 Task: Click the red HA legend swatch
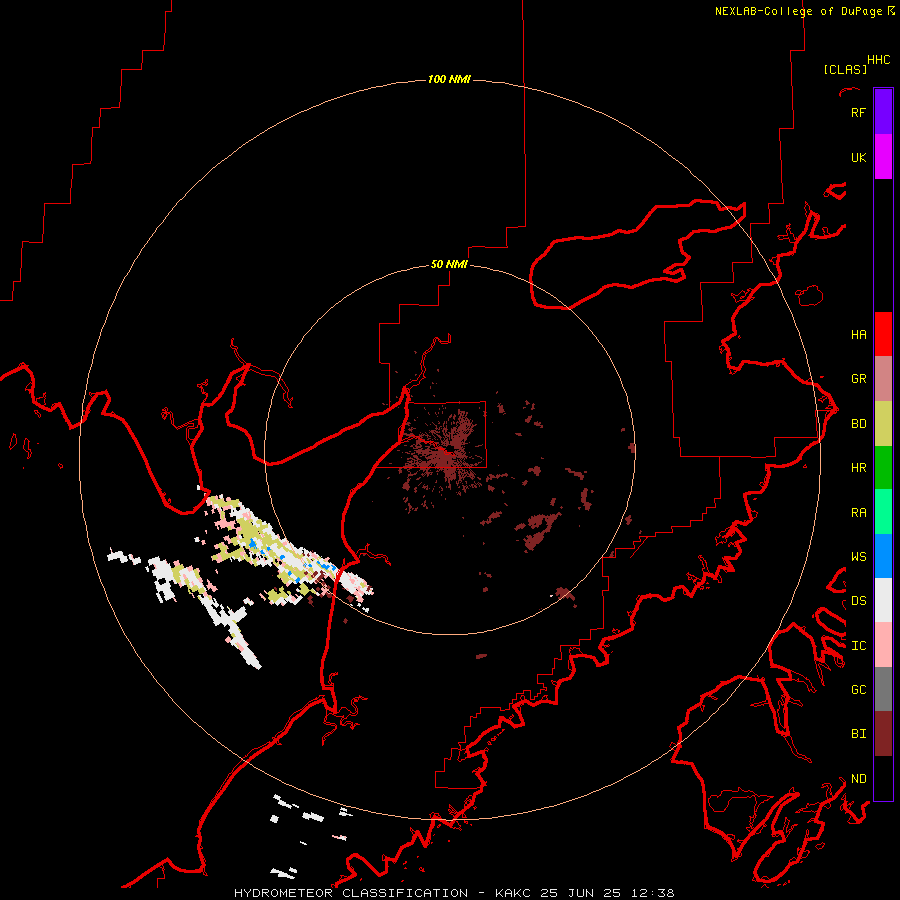[883, 334]
